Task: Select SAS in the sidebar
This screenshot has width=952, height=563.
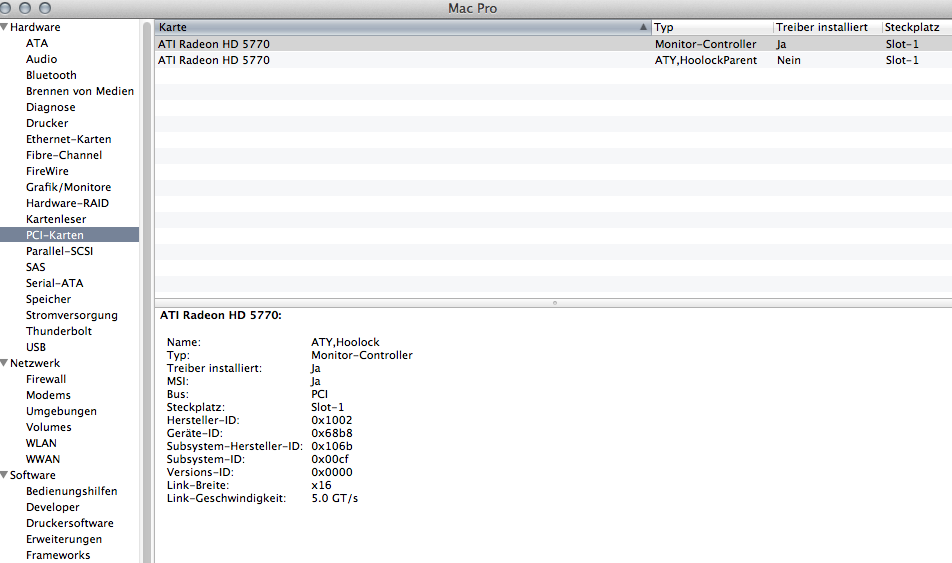Action: point(35,267)
